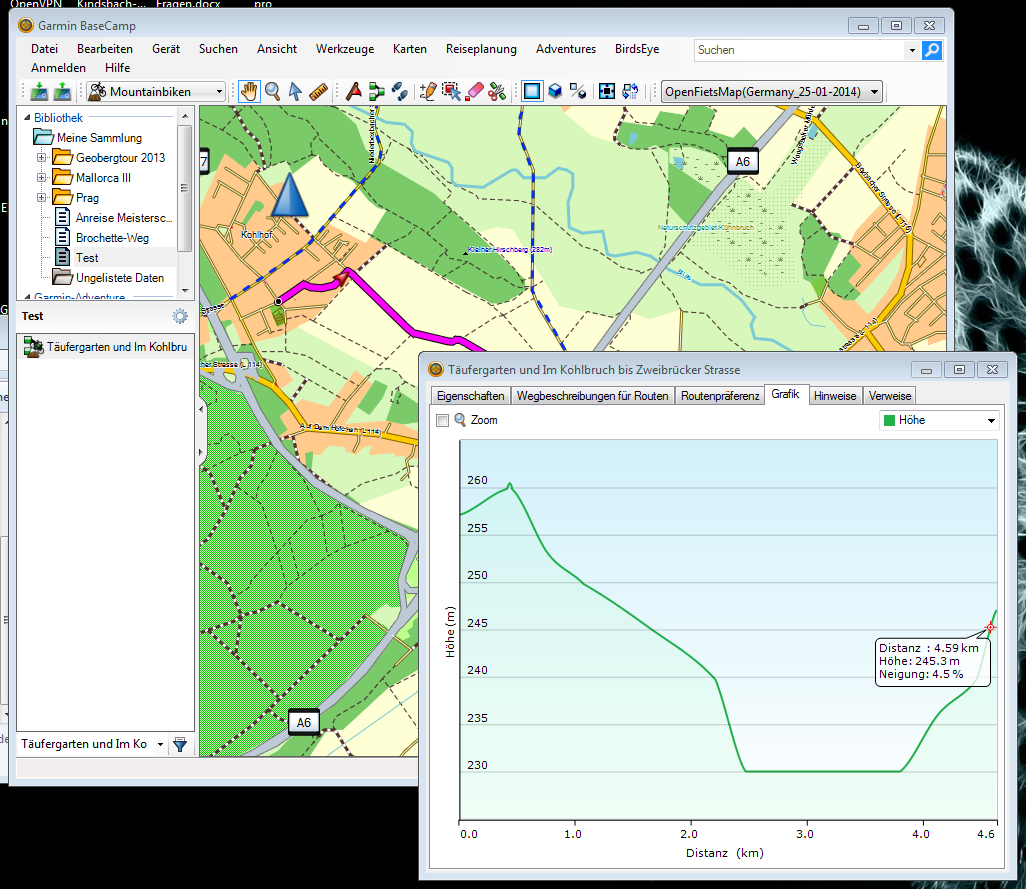Open the Hilfe menu
Image resolution: width=1026 pixels, height=889 pixels.
(118, 68)
